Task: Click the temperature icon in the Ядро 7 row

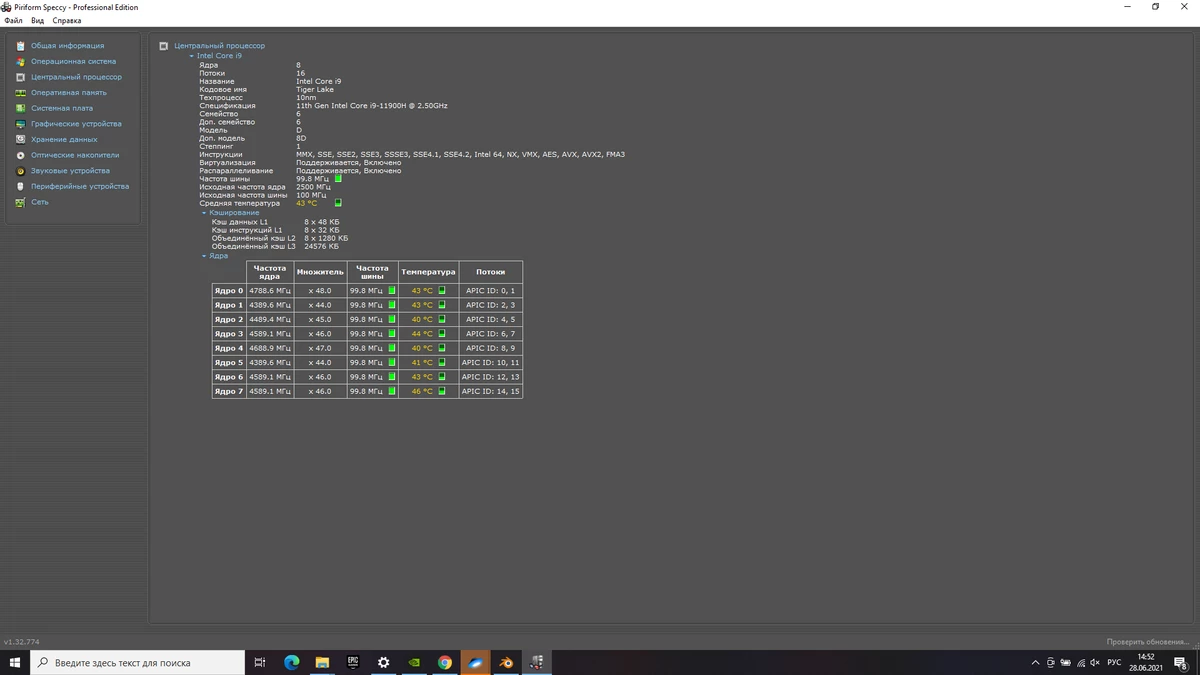Action: click(442, 392)
